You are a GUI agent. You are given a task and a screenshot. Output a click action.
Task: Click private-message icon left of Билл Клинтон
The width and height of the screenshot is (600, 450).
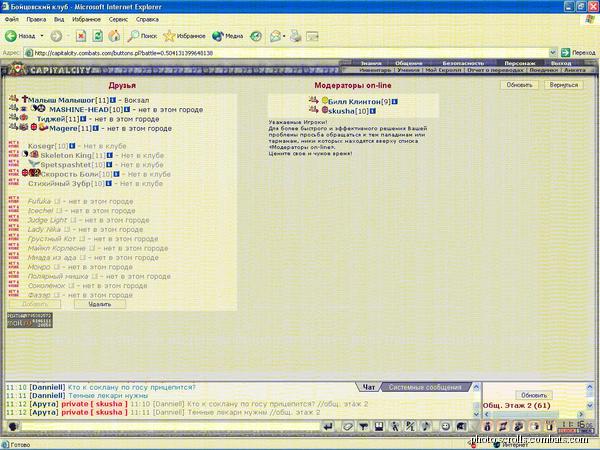pos(313,101)
